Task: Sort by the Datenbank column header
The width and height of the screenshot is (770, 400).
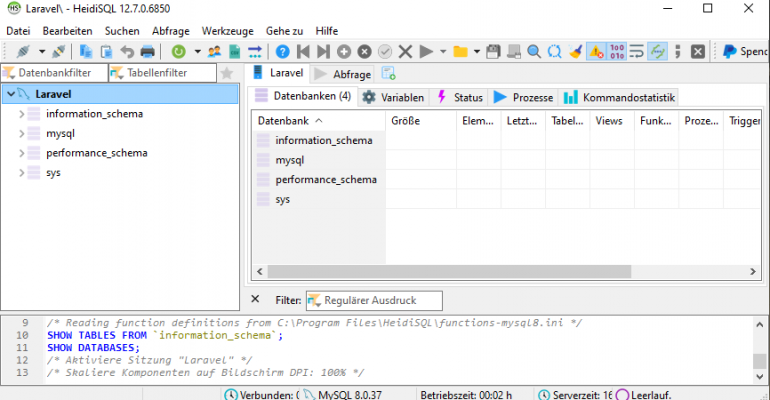Action: (319, 121)
